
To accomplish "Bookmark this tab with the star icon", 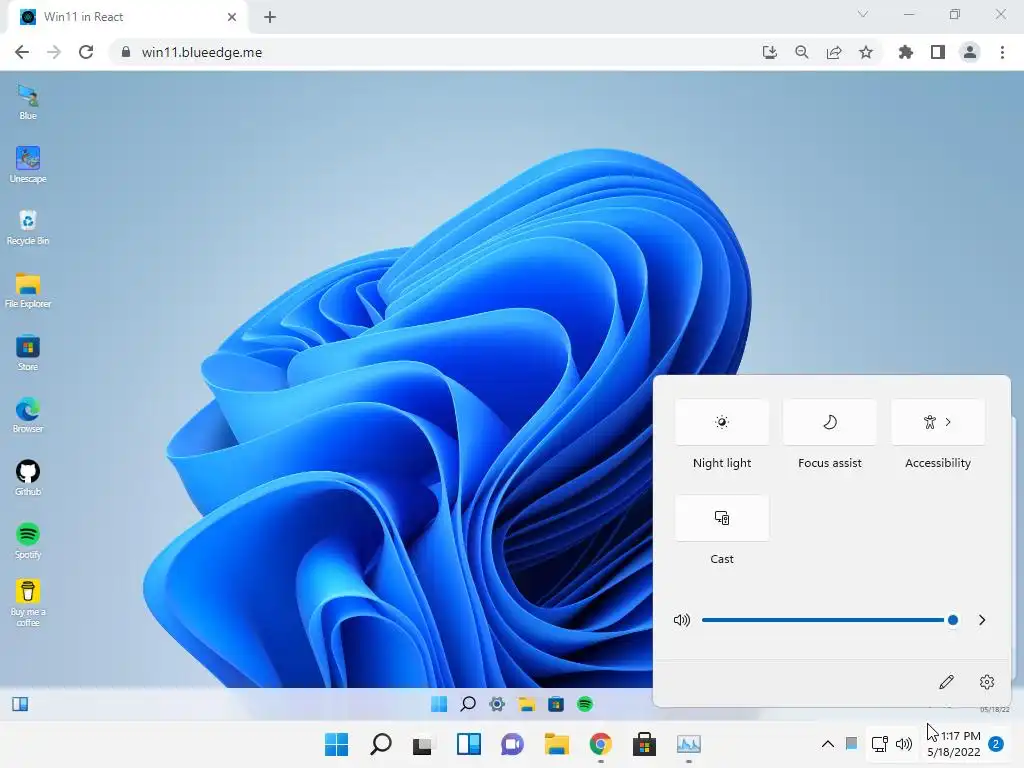I will pyautogui.click(x=866, y=52).
